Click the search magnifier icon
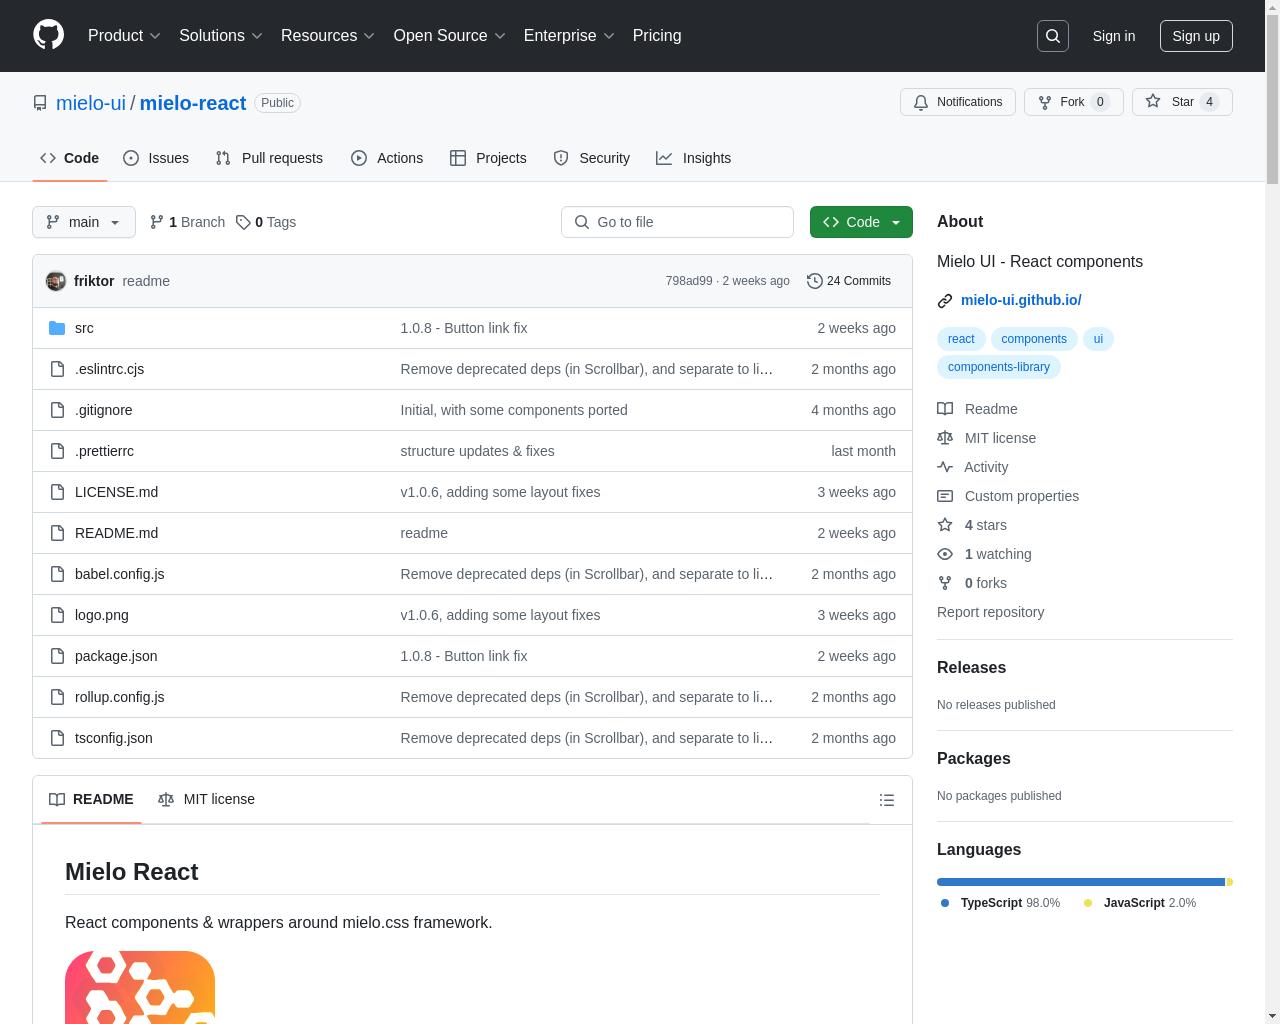1280x1024 pixels. click(x=1053, y=36)
